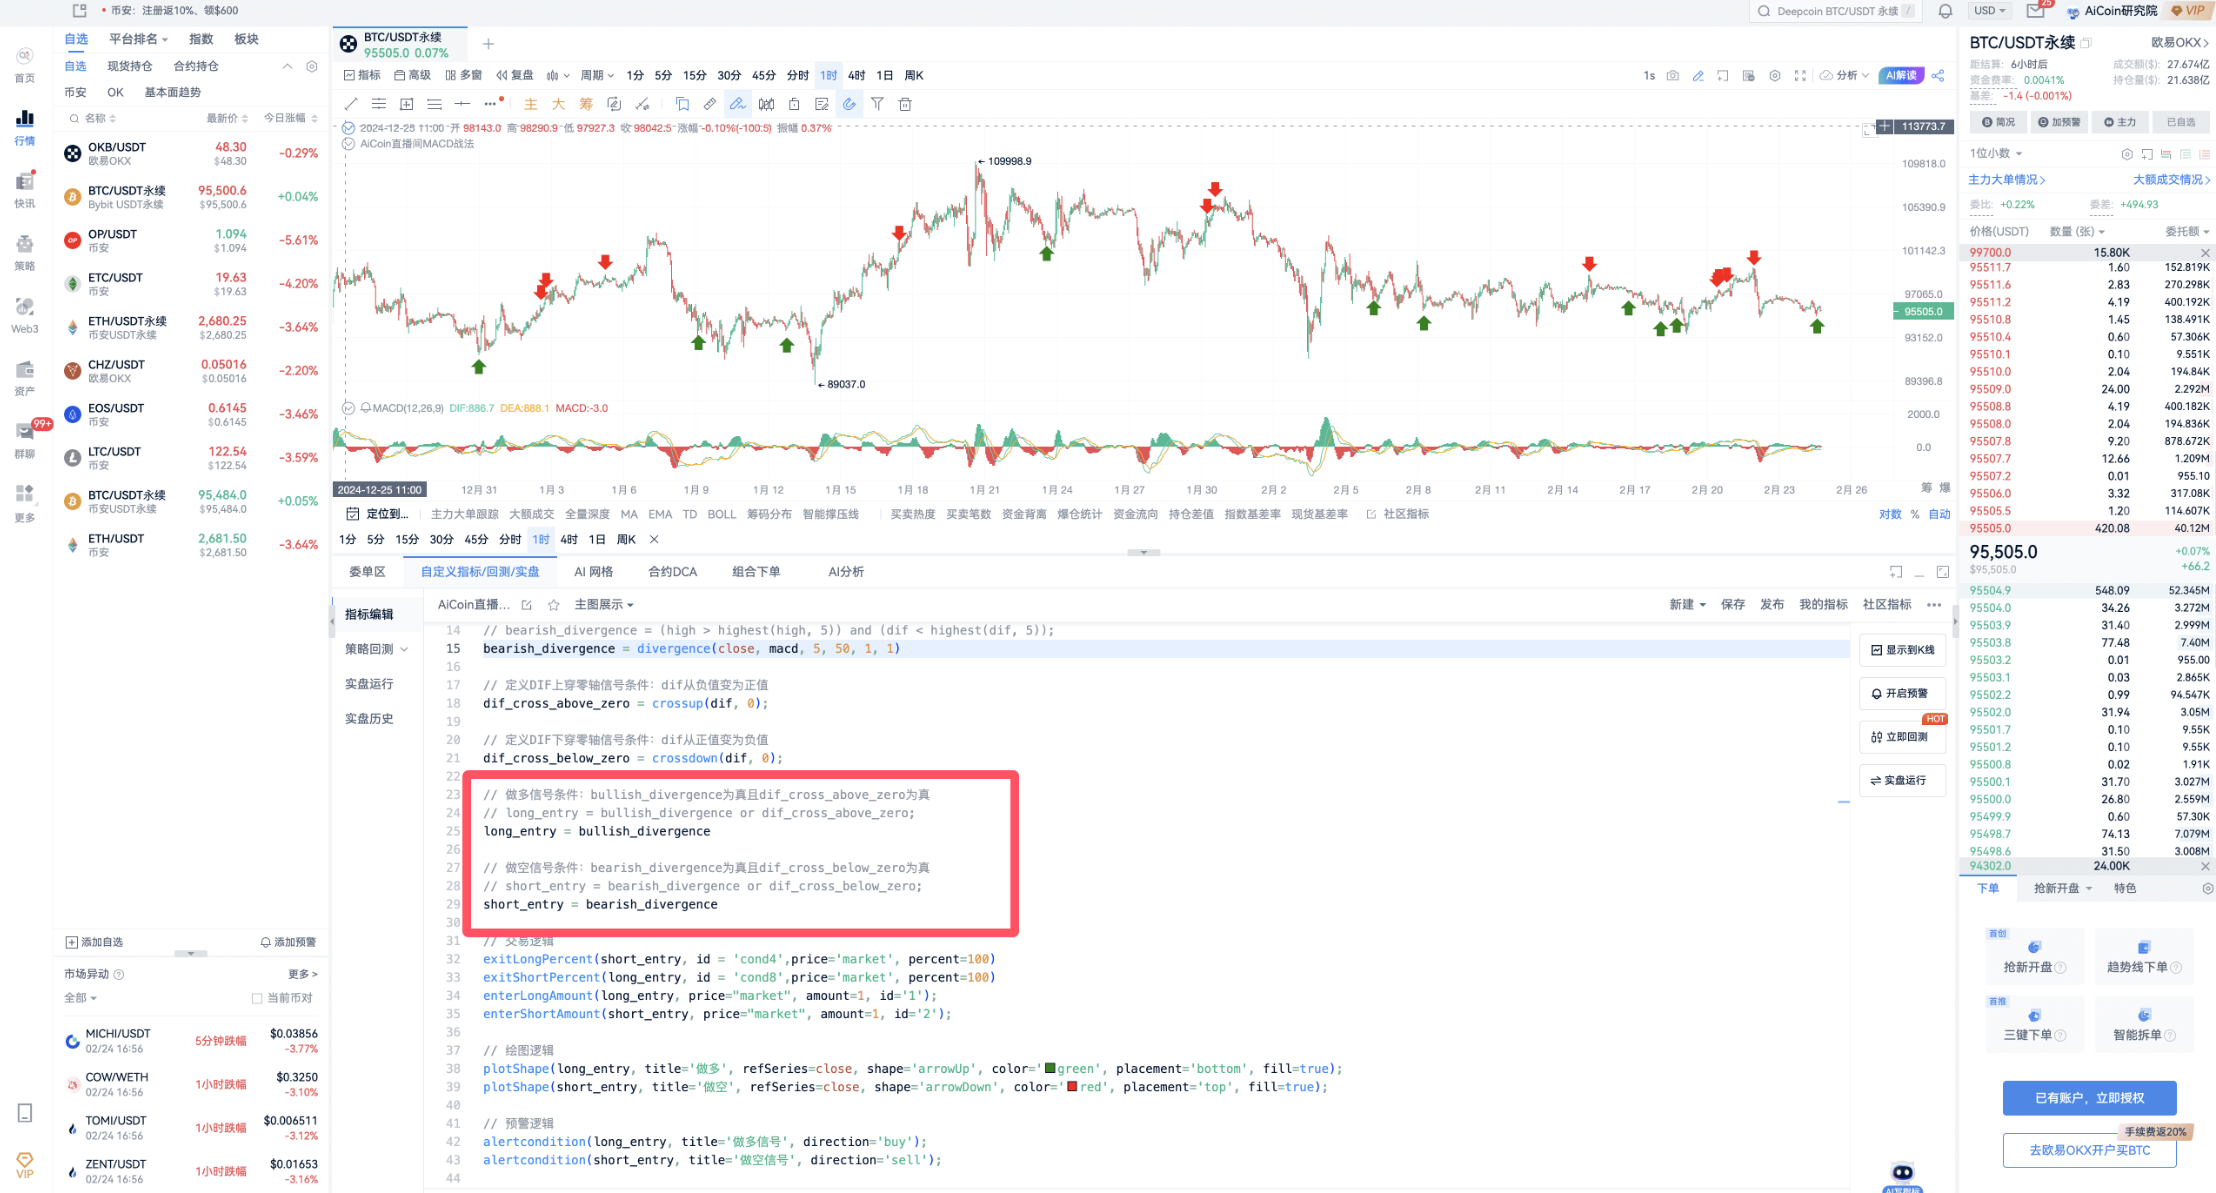This screenshot has width=2216, height=1193.
Task: Switch to 委单区 tab
Action: coord(367,572)
